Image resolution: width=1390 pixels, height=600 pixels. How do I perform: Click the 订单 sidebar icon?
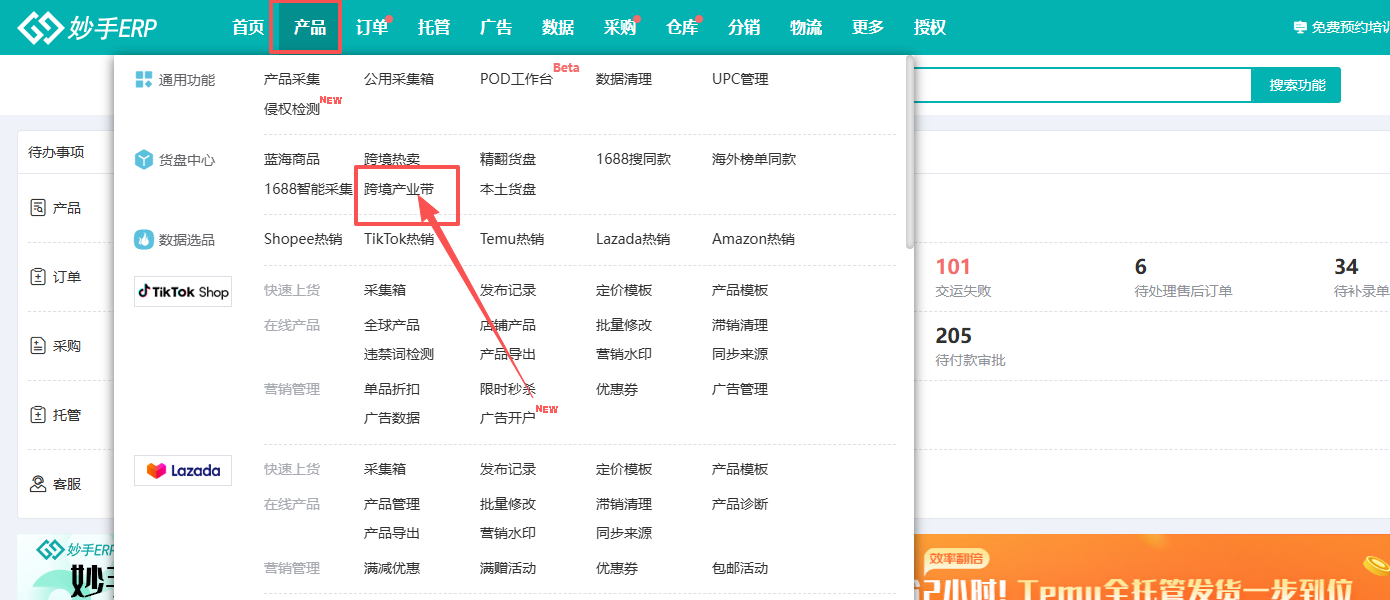[x=38, y=277]
